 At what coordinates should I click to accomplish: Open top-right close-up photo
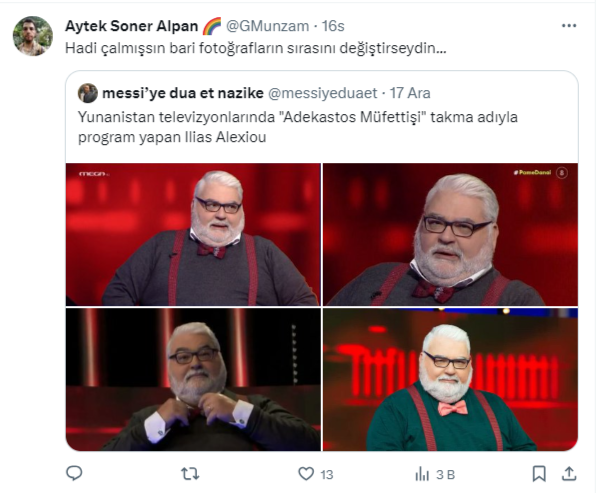[x=450, y=235]
